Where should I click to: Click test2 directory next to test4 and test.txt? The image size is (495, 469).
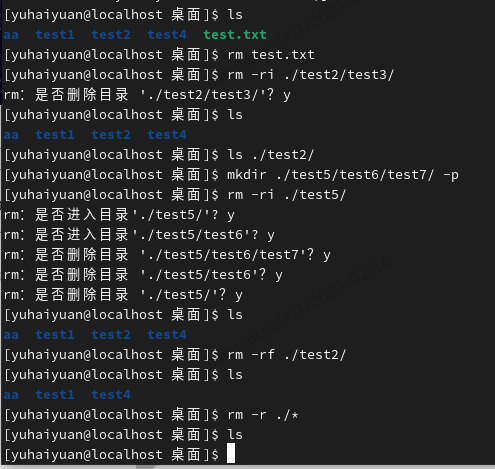pyautogui.click(x=111, y=35)
